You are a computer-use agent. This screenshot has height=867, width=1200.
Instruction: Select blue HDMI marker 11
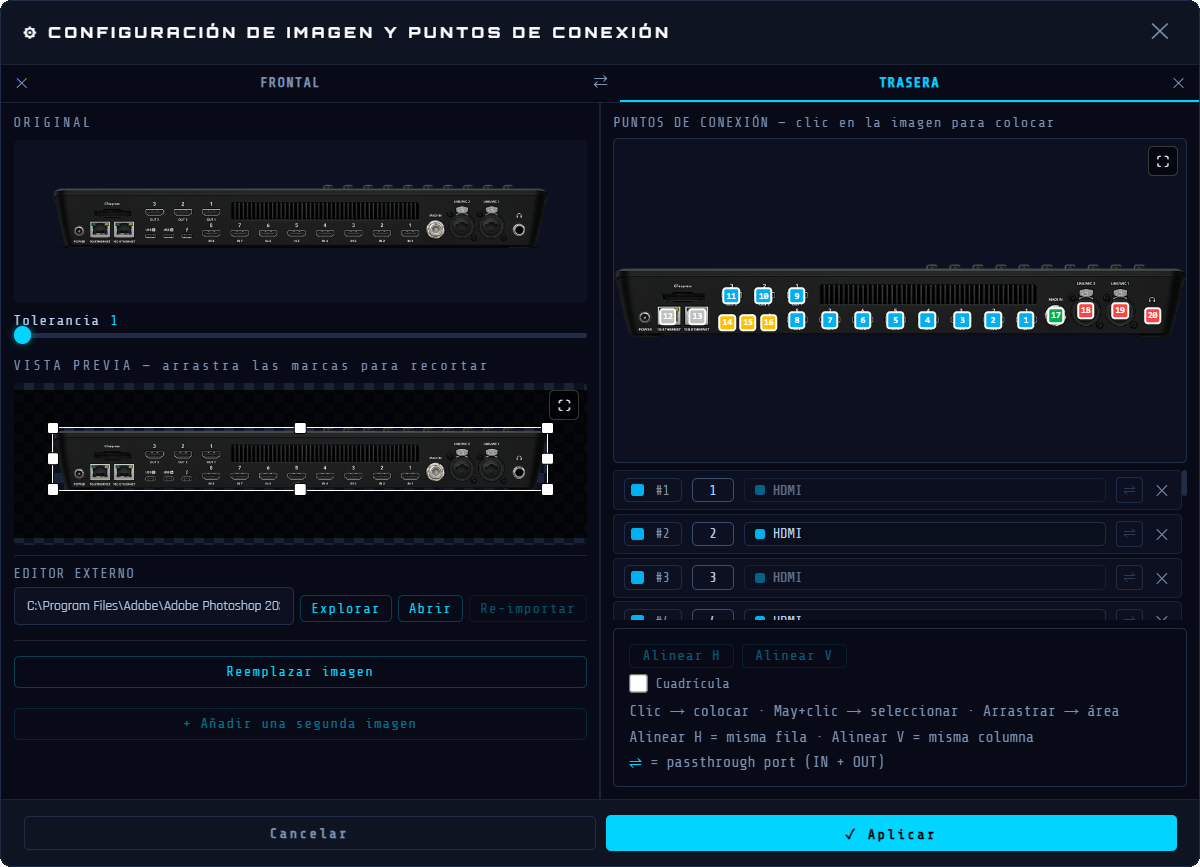(x=731, y=296)
